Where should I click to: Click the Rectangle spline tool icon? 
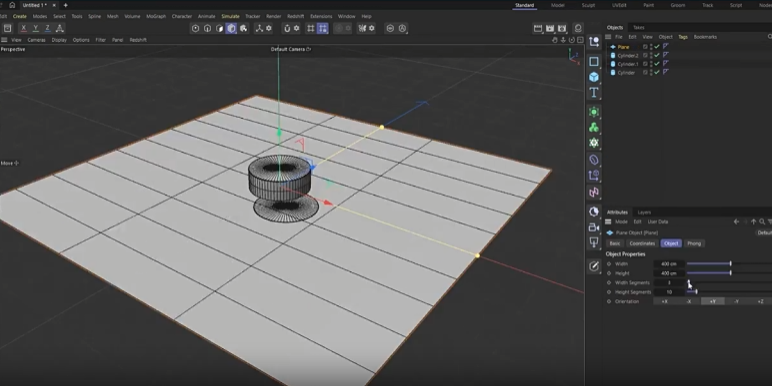point(594,62)
